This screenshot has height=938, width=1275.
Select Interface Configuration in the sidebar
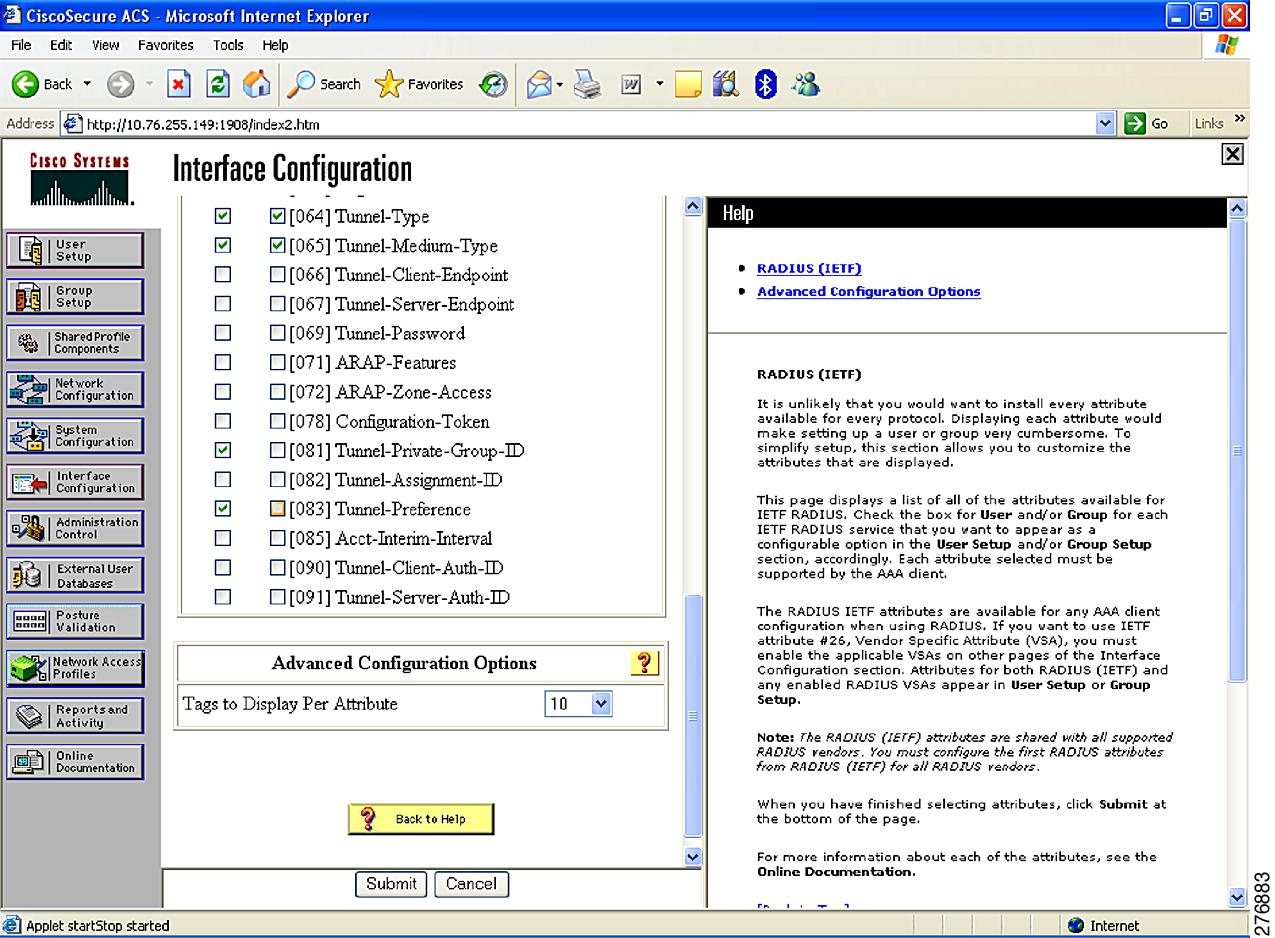[75, 482]
